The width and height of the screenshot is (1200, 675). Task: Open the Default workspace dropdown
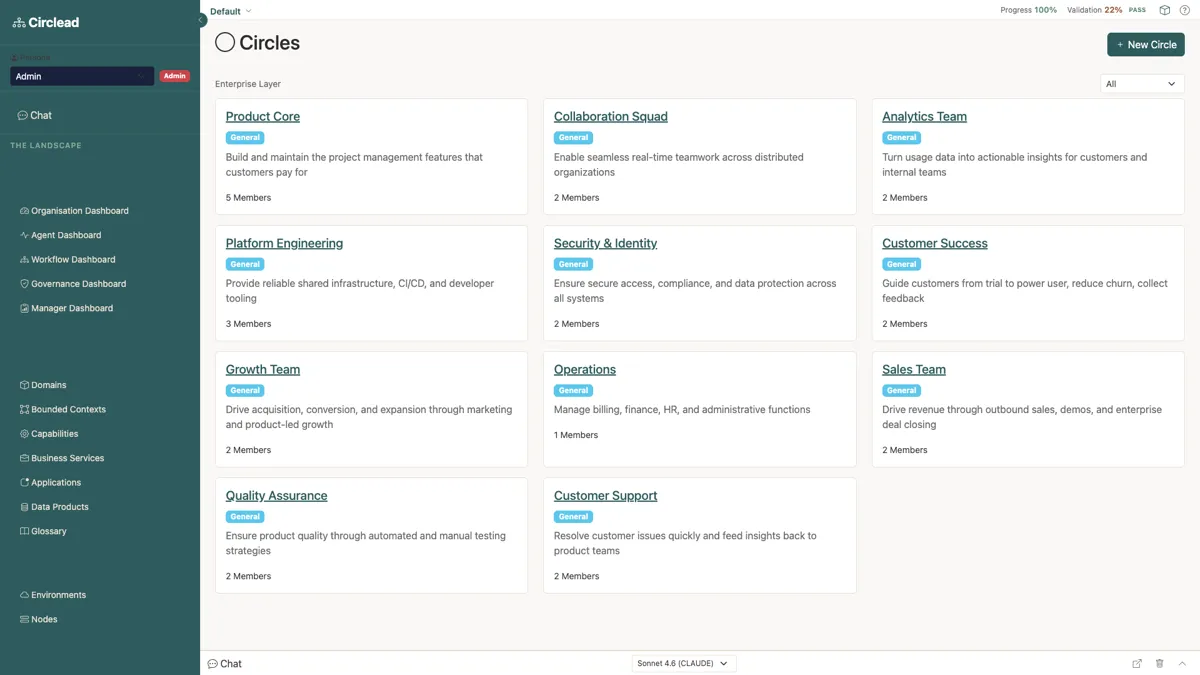coord(231,11)
